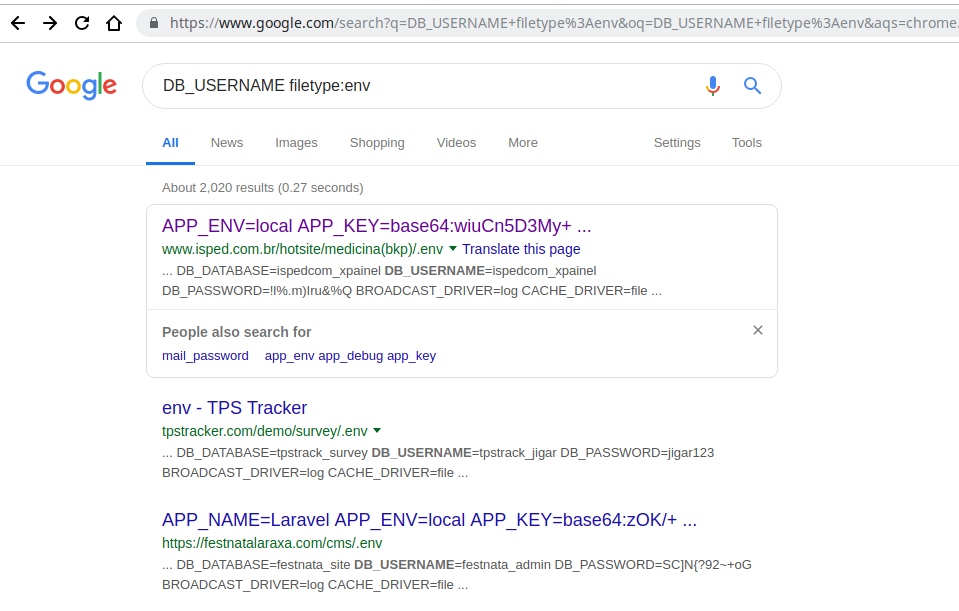Run search with the magnifying glass icon
This screenshot has width=959, height=611.
click(x=752, y=86)
